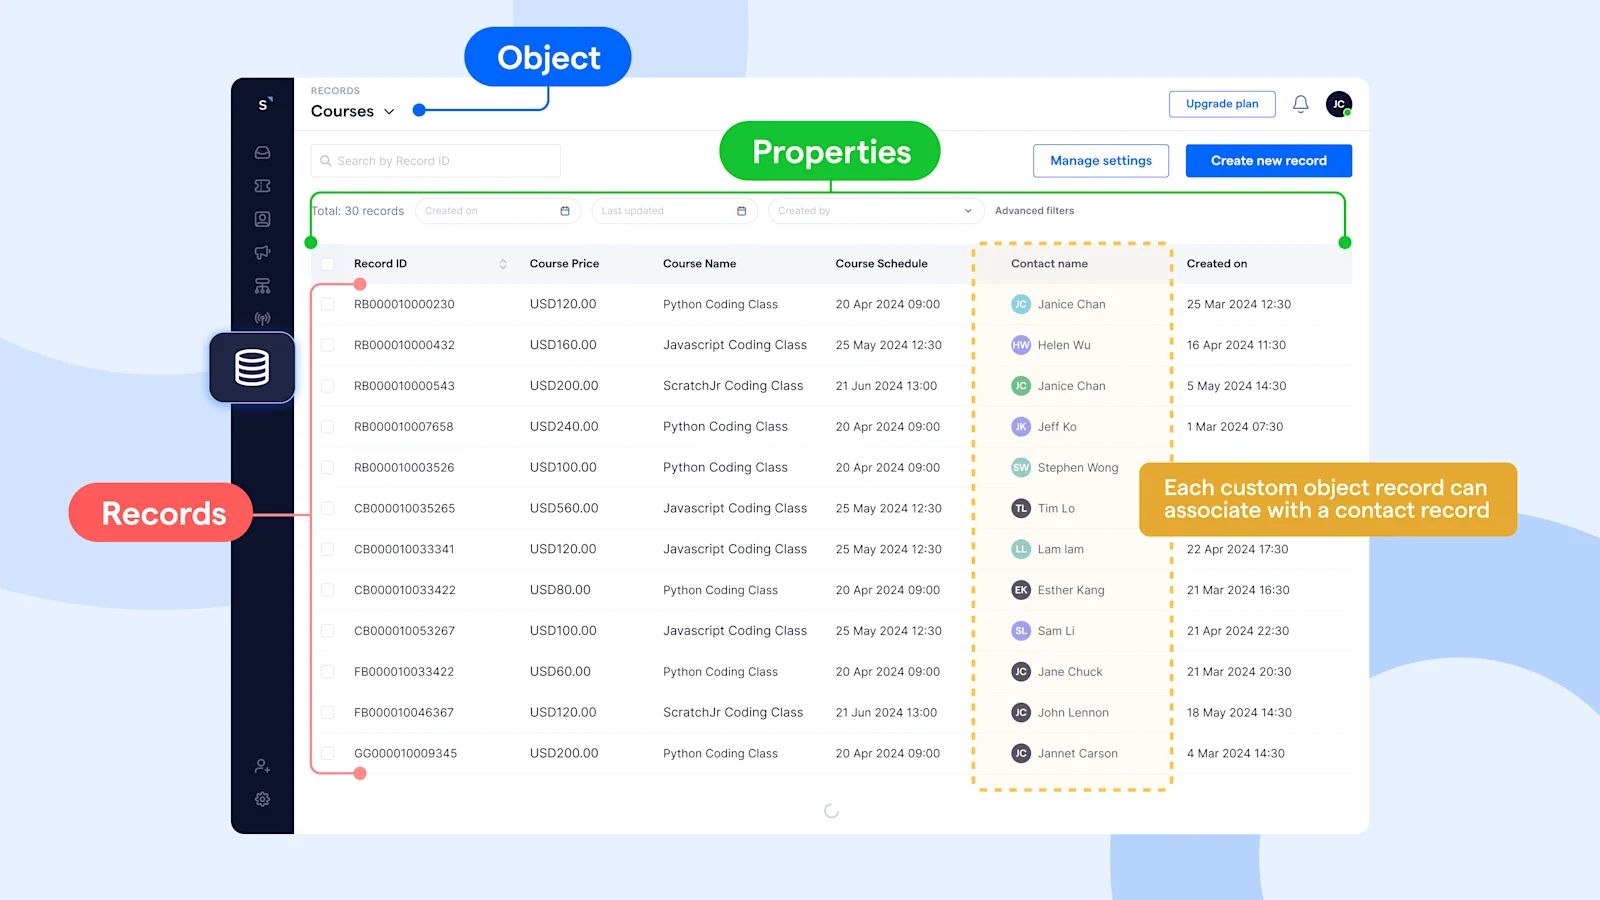Check the row RB000010000432 checkbox

point(328,345)
